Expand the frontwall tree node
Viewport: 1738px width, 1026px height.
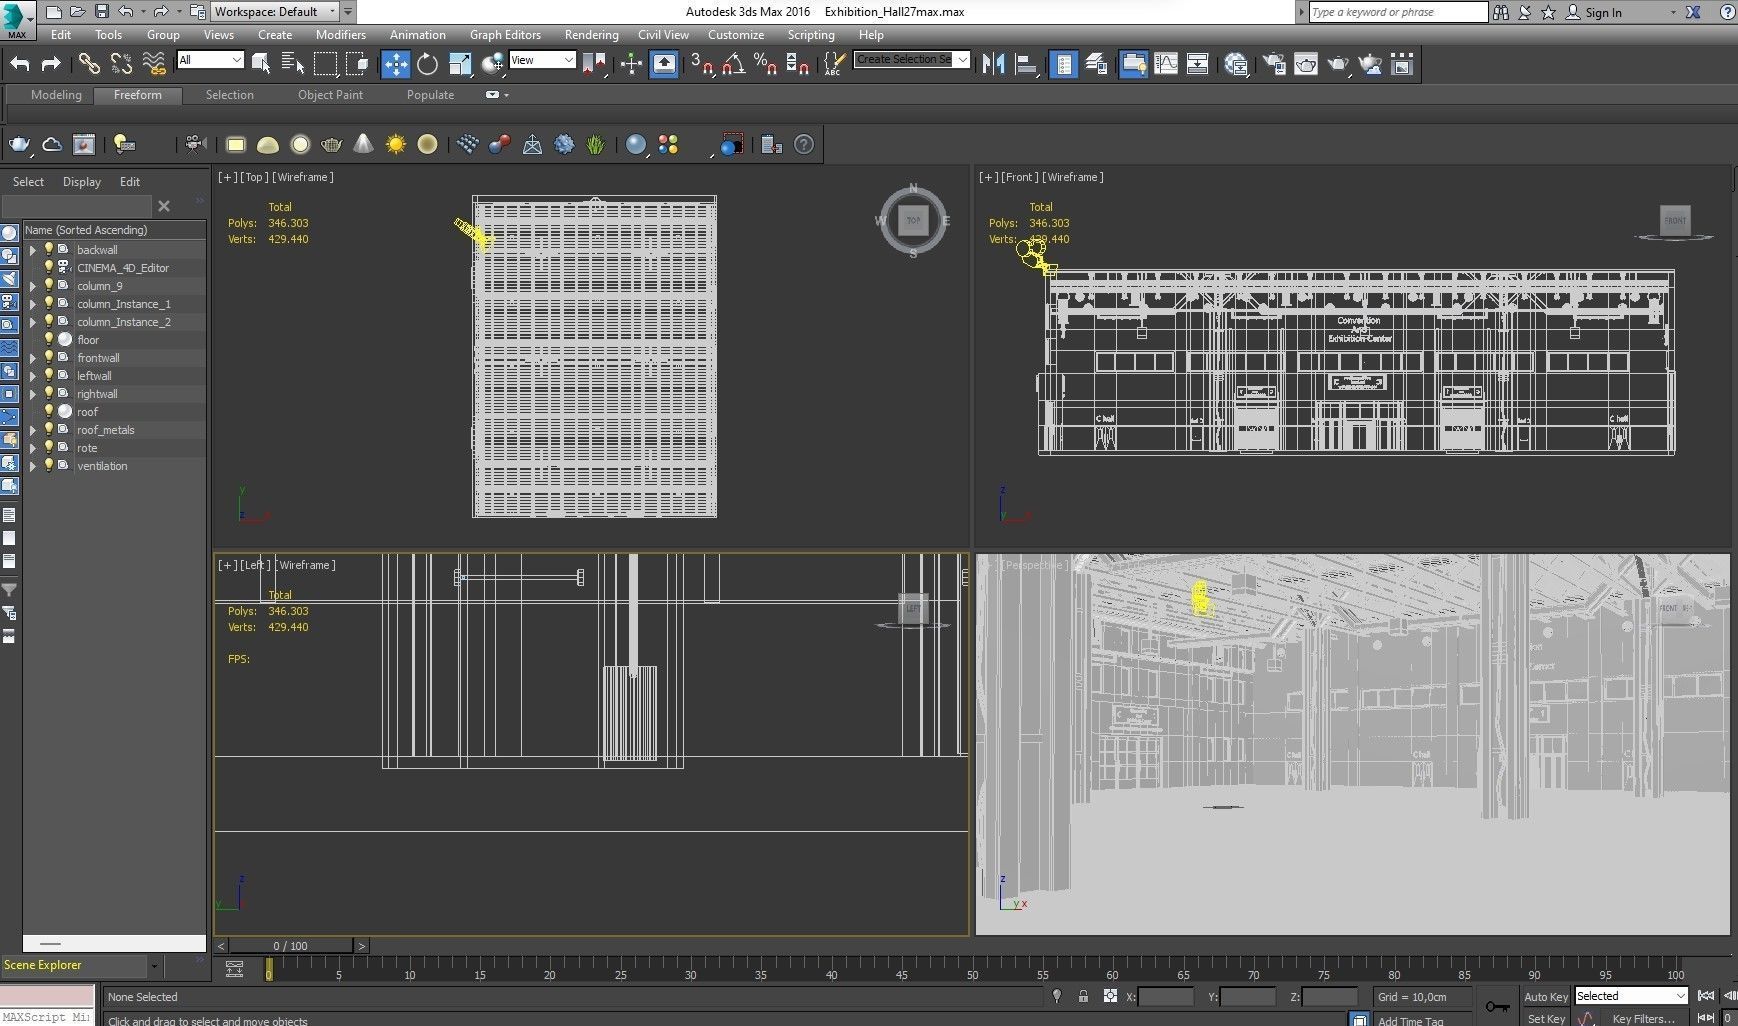pos(32,358)
